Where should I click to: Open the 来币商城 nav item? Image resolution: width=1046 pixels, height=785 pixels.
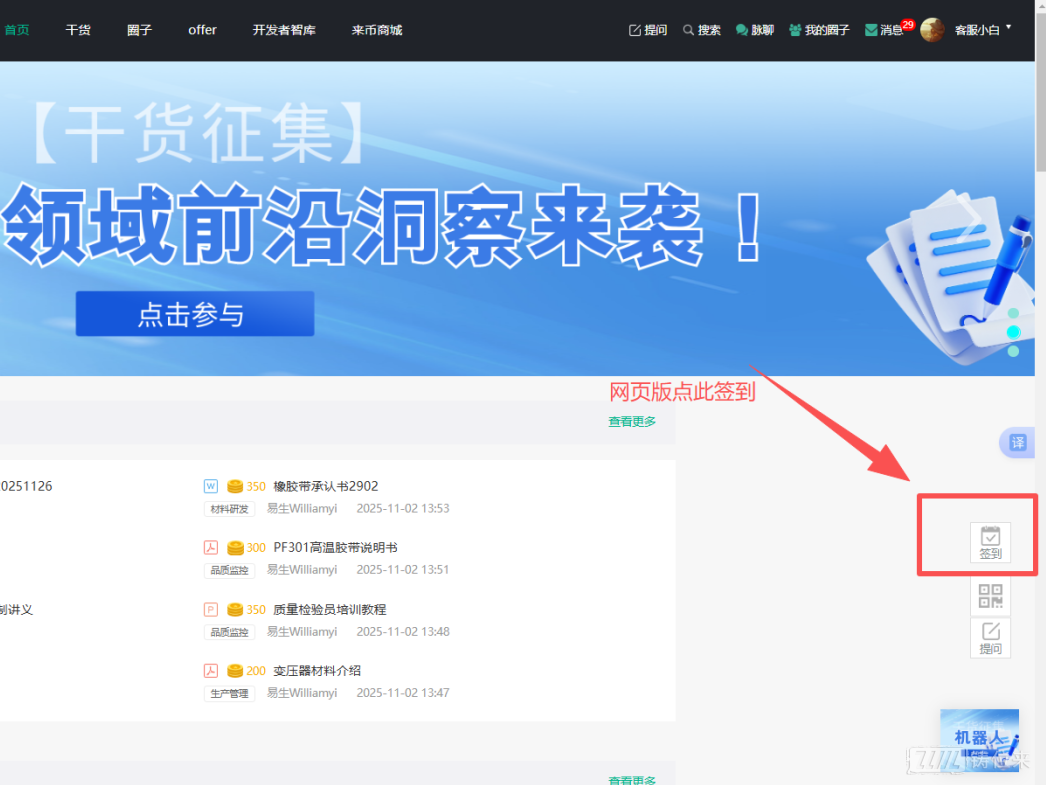377,30
